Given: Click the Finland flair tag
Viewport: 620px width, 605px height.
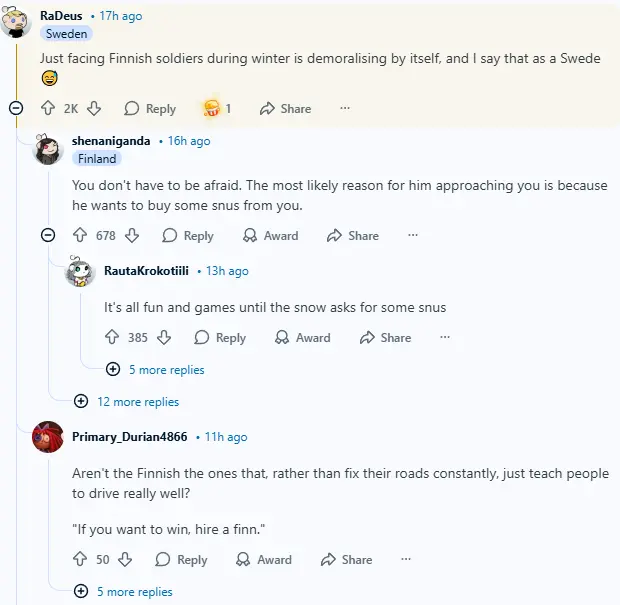Looking at the screenshot, I should [97, 158].
